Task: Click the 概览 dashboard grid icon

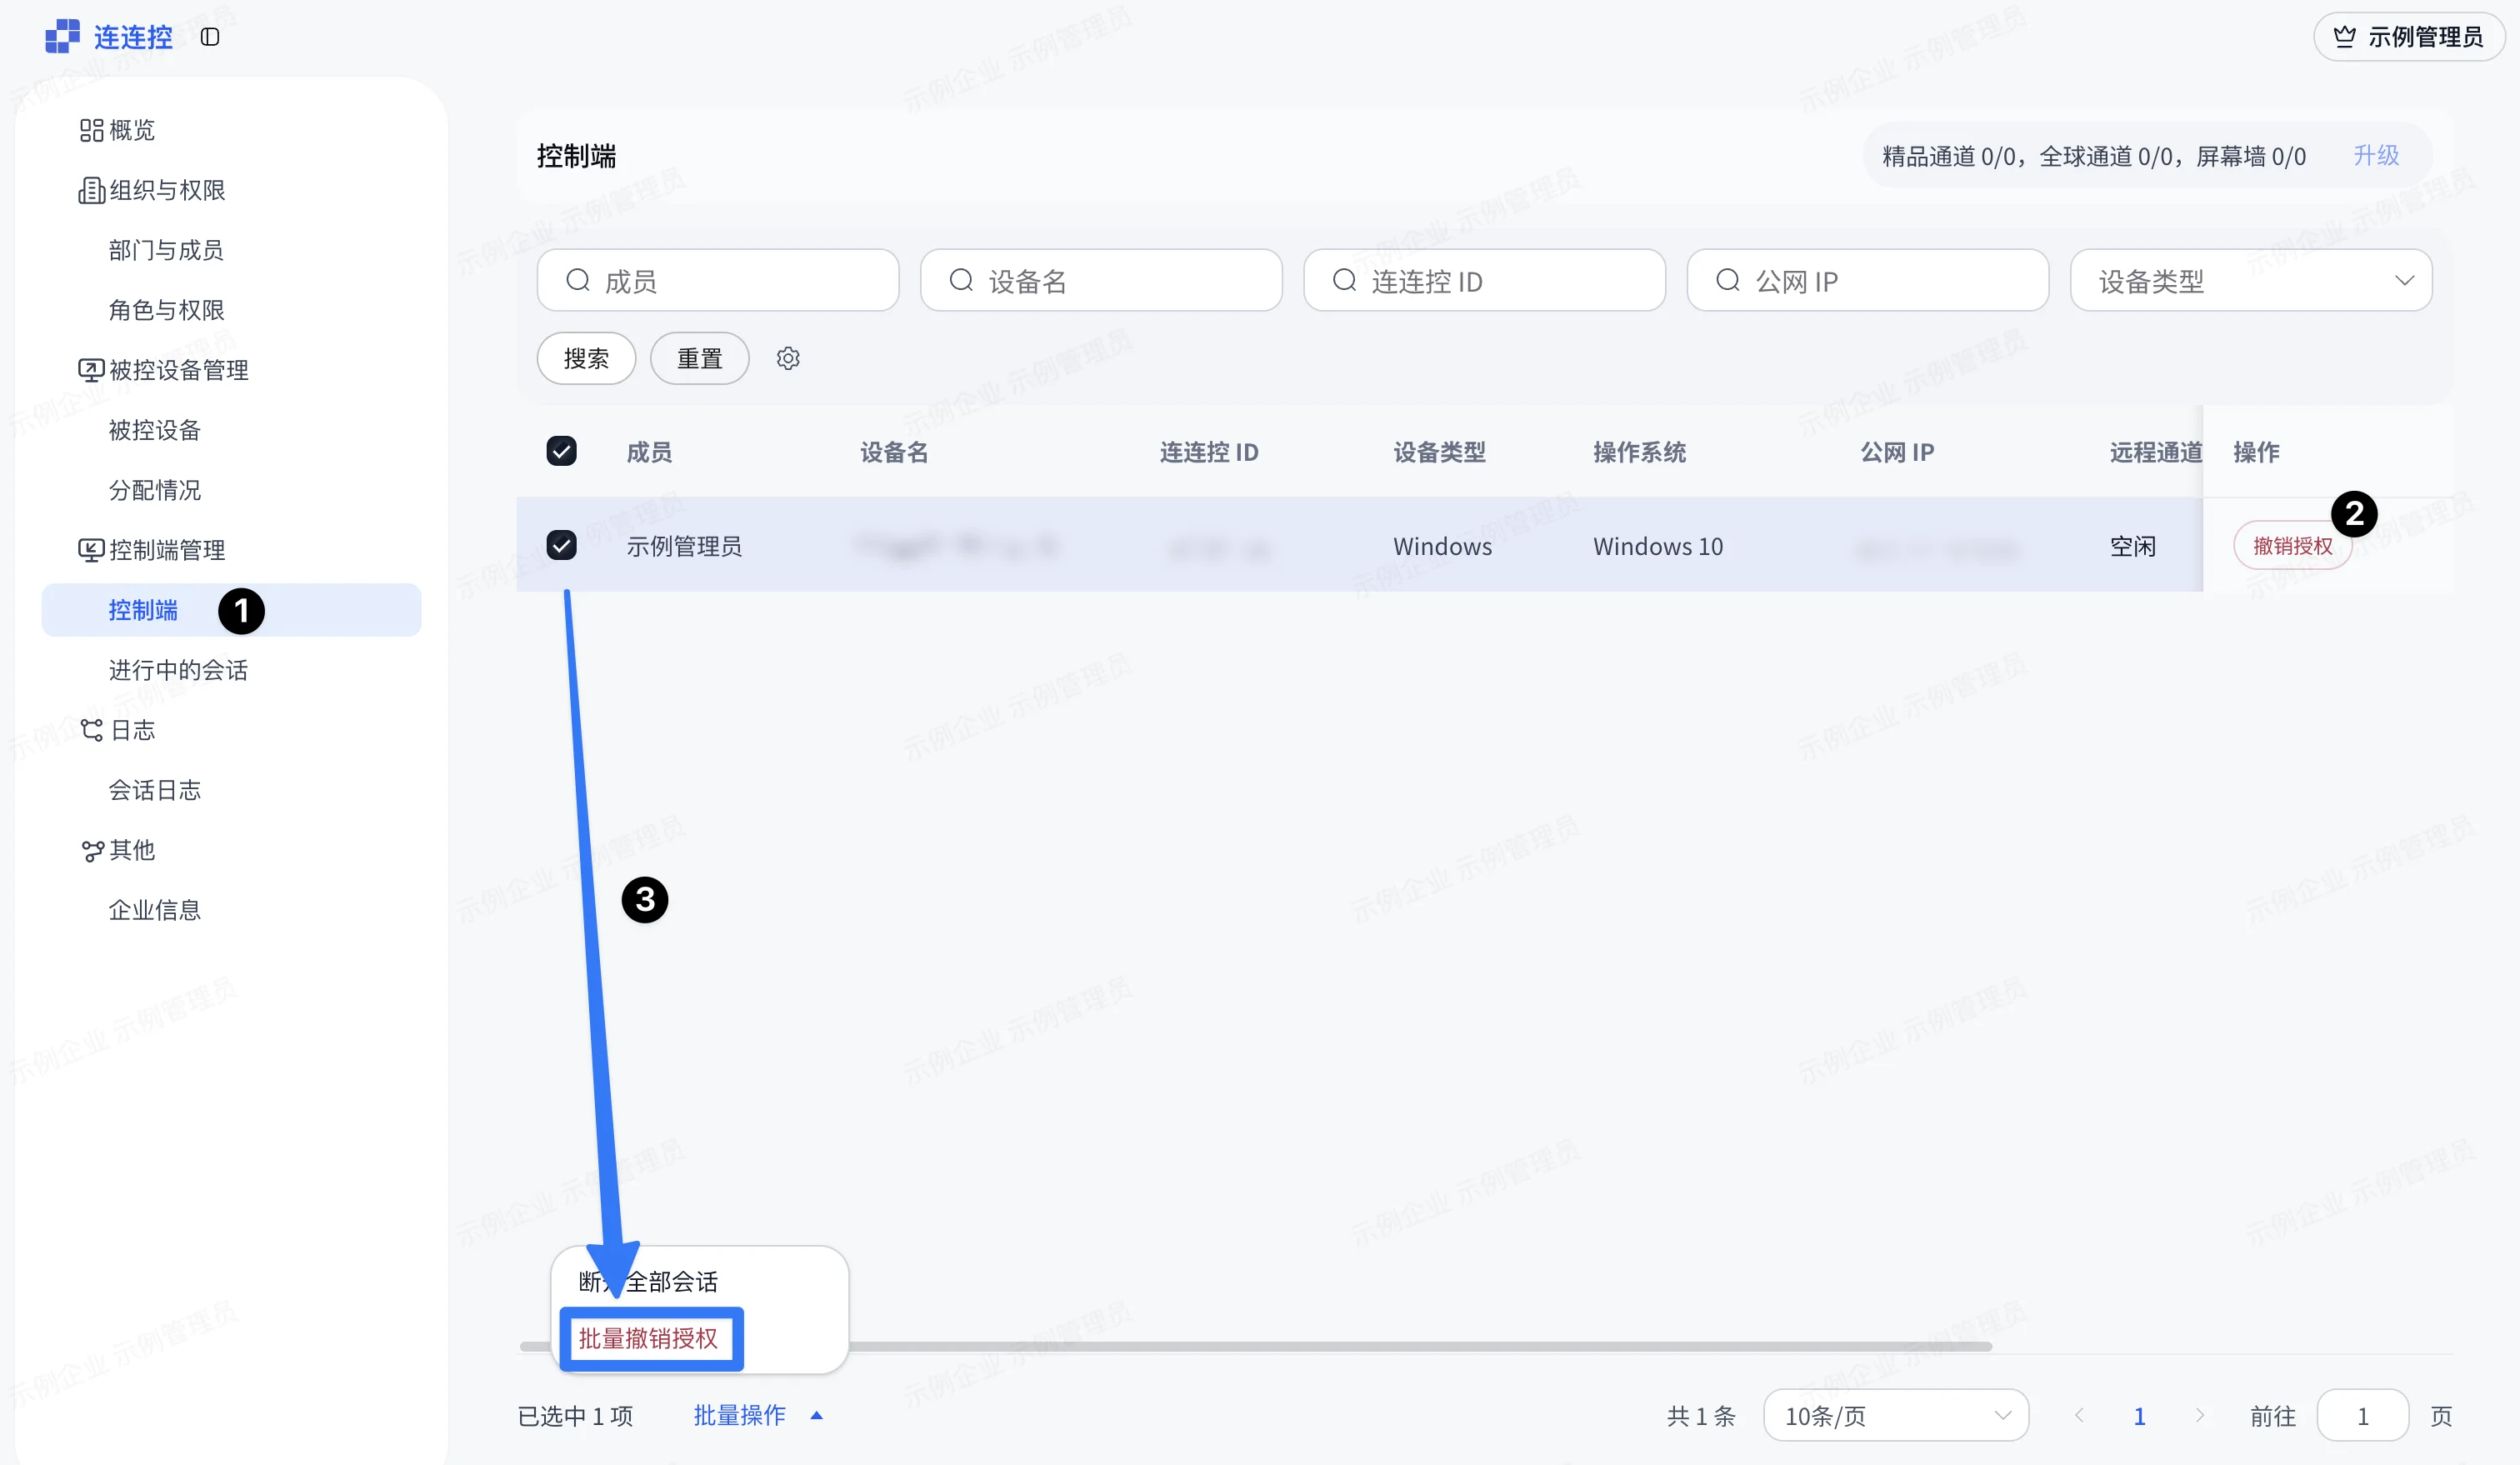Action: [x=91, y=130]
